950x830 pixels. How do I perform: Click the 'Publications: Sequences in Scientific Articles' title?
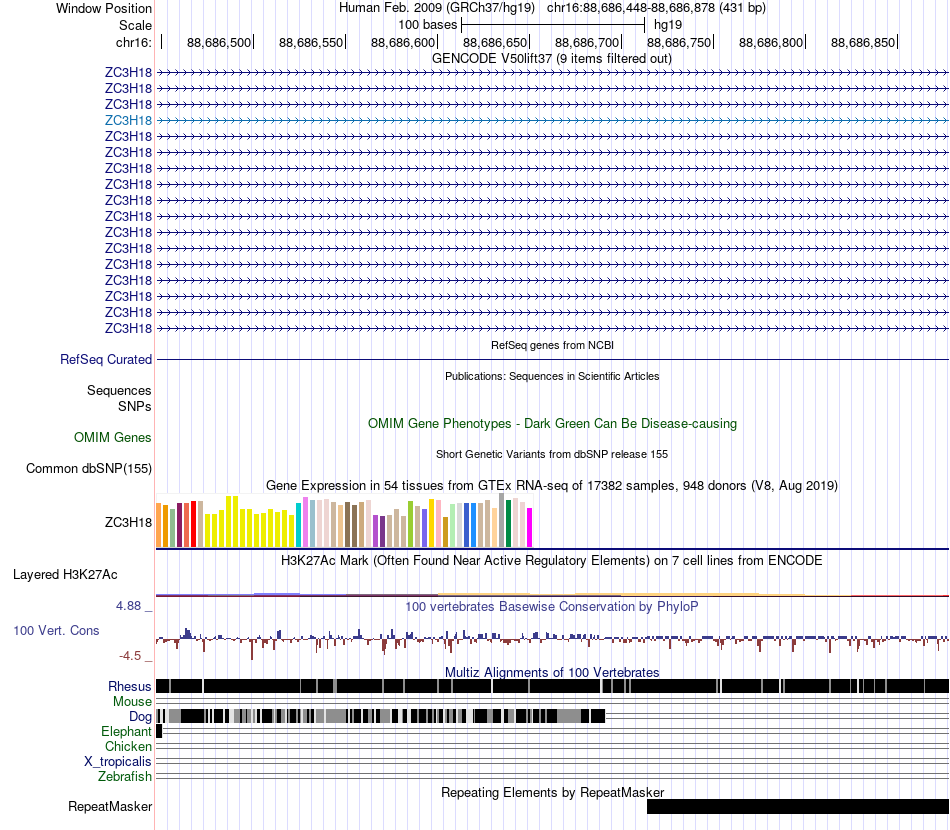552,376
